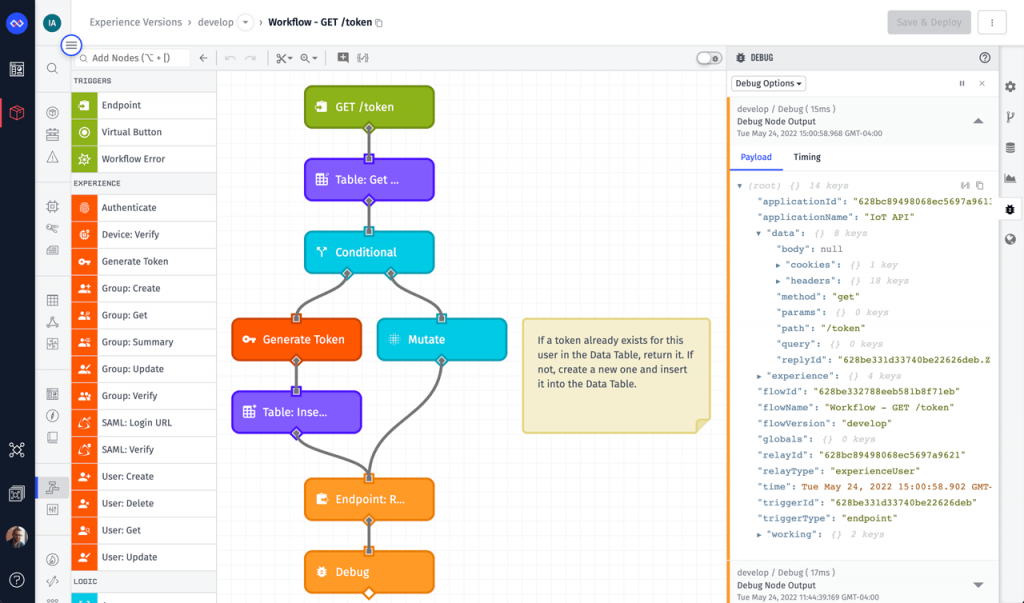Open the develop version dropdown arrow
The width and height of the screenshot is (1024, 603).
246,22
